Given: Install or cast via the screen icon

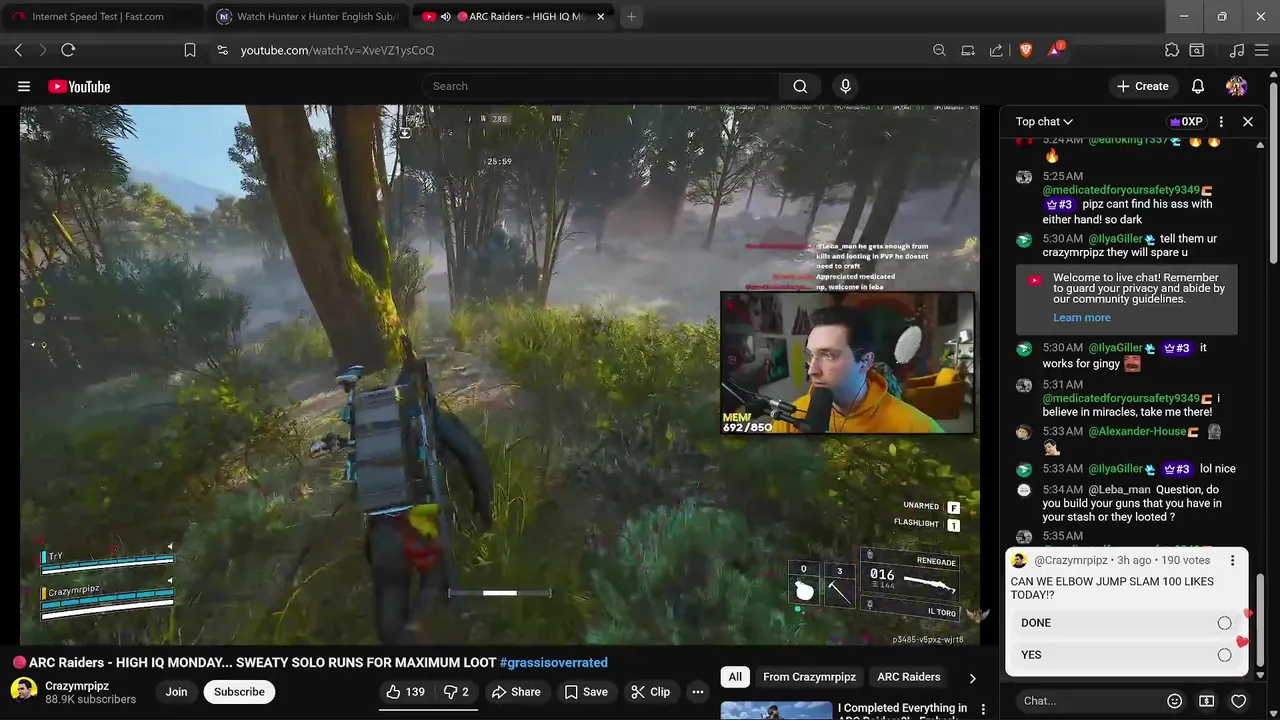Looking at the screenshot, I should click(x=968, y=50).
